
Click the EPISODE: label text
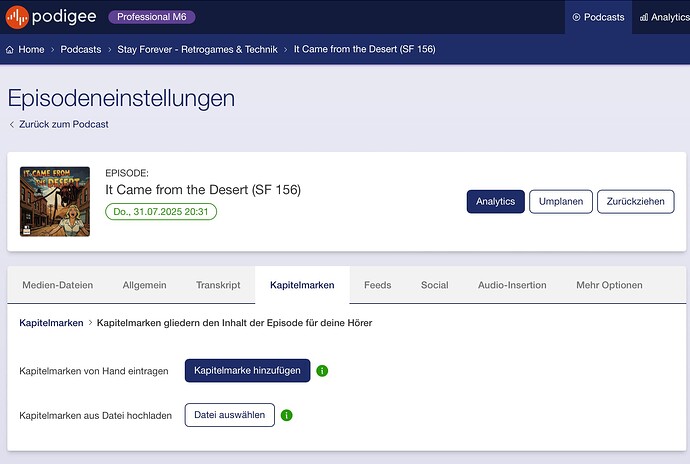coord(127,173)
